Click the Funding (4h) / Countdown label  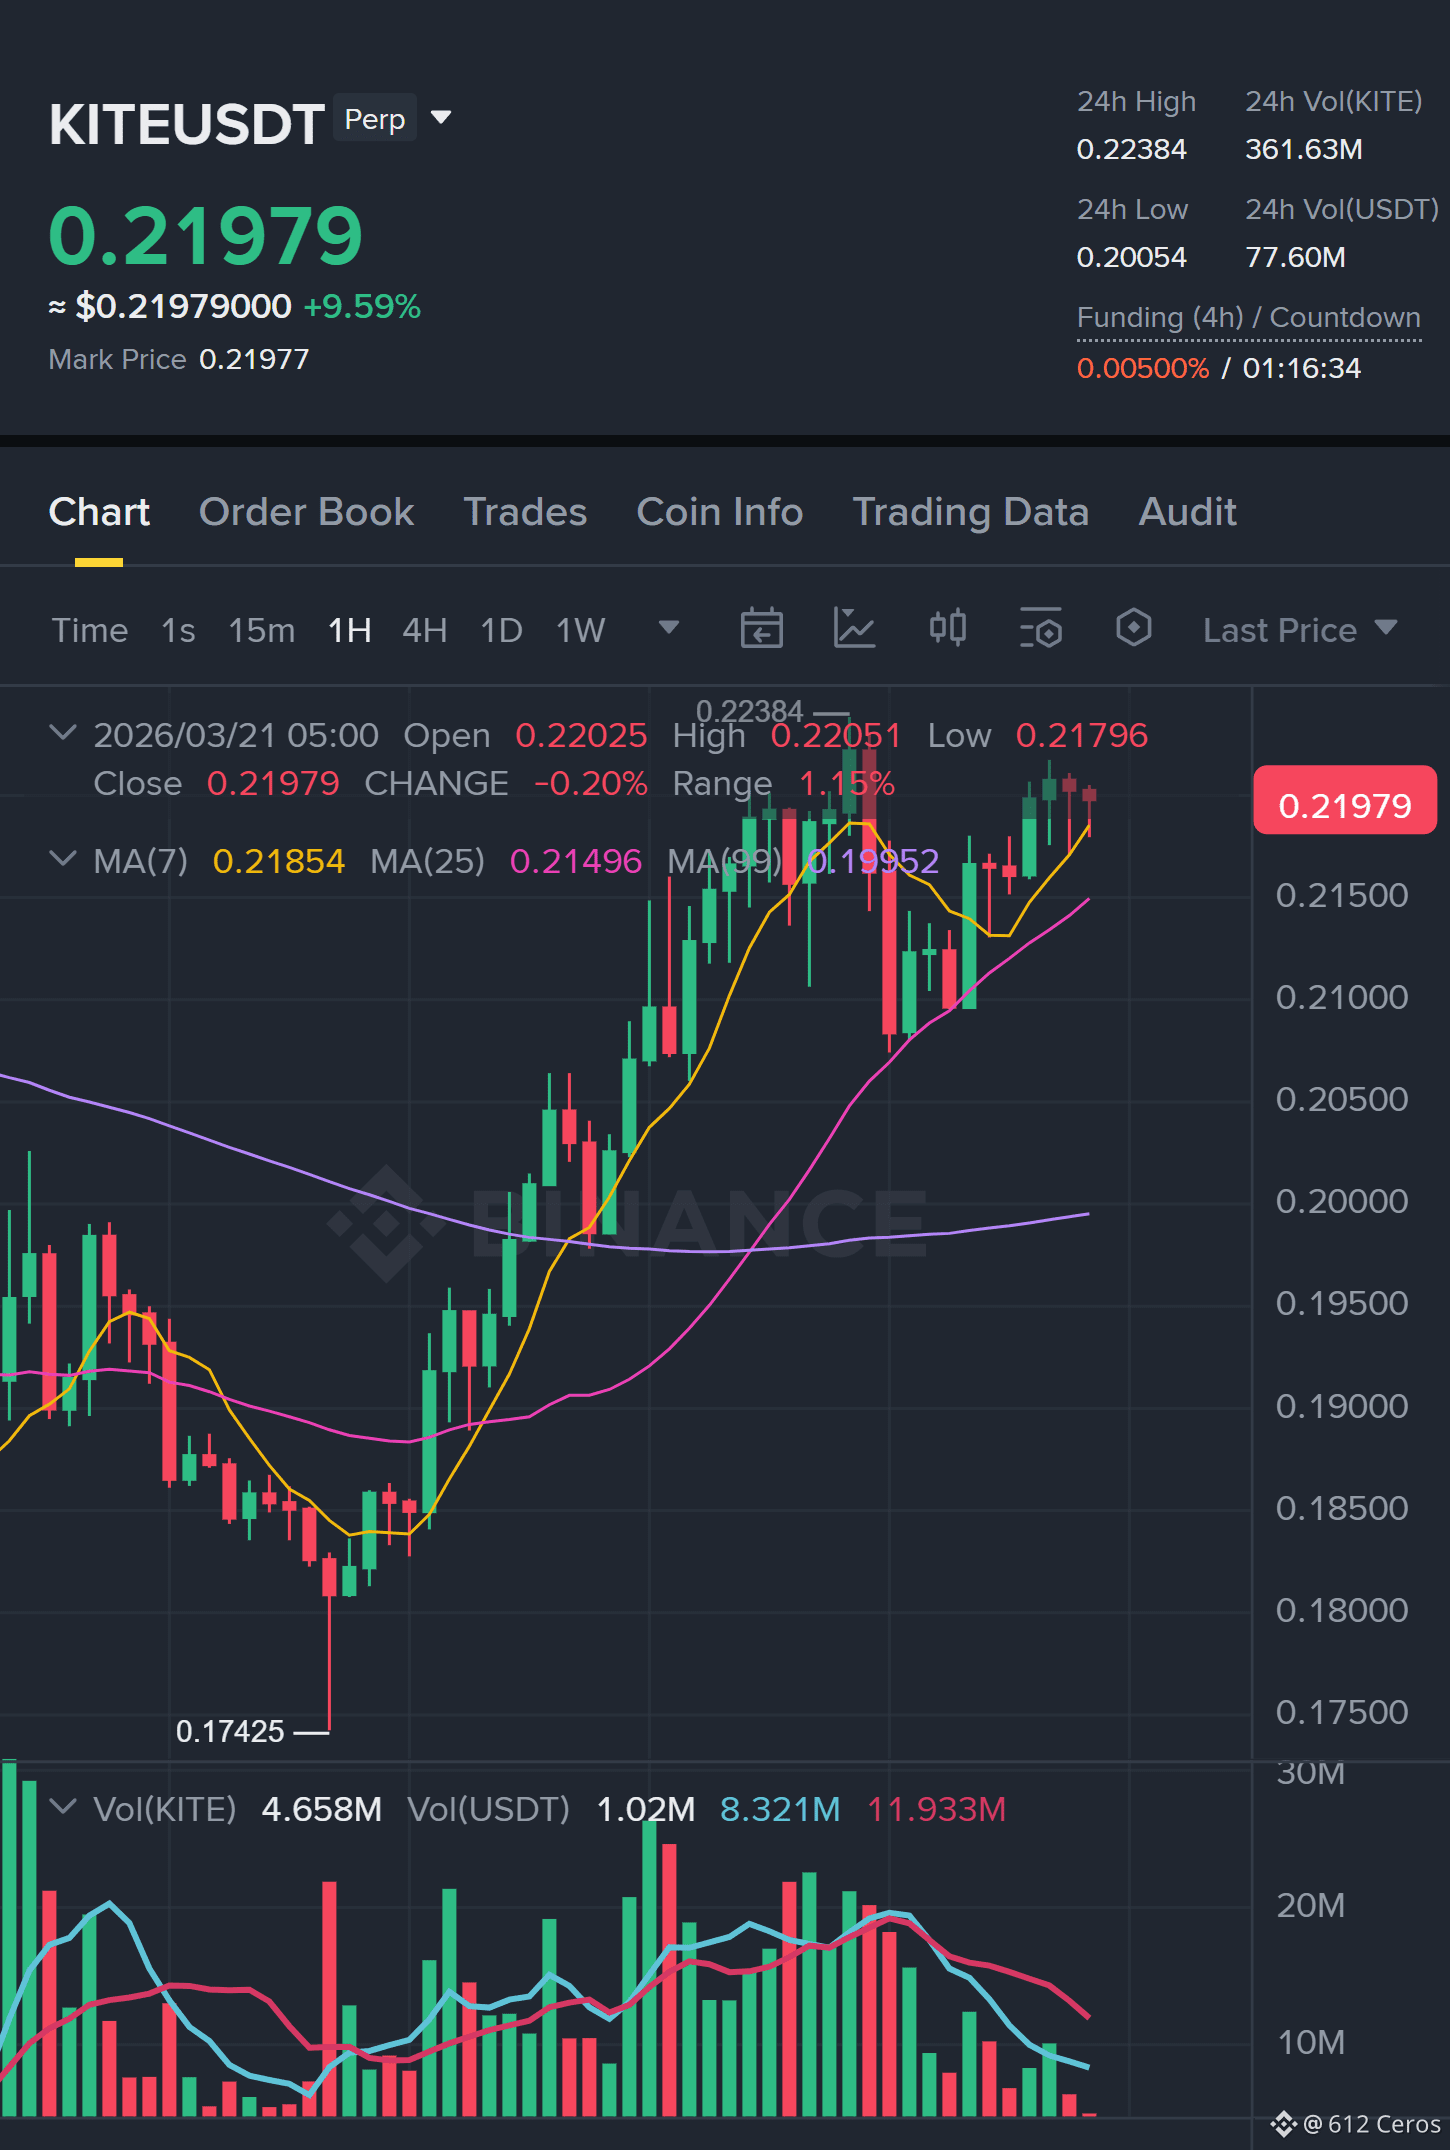click(1248, 317)
